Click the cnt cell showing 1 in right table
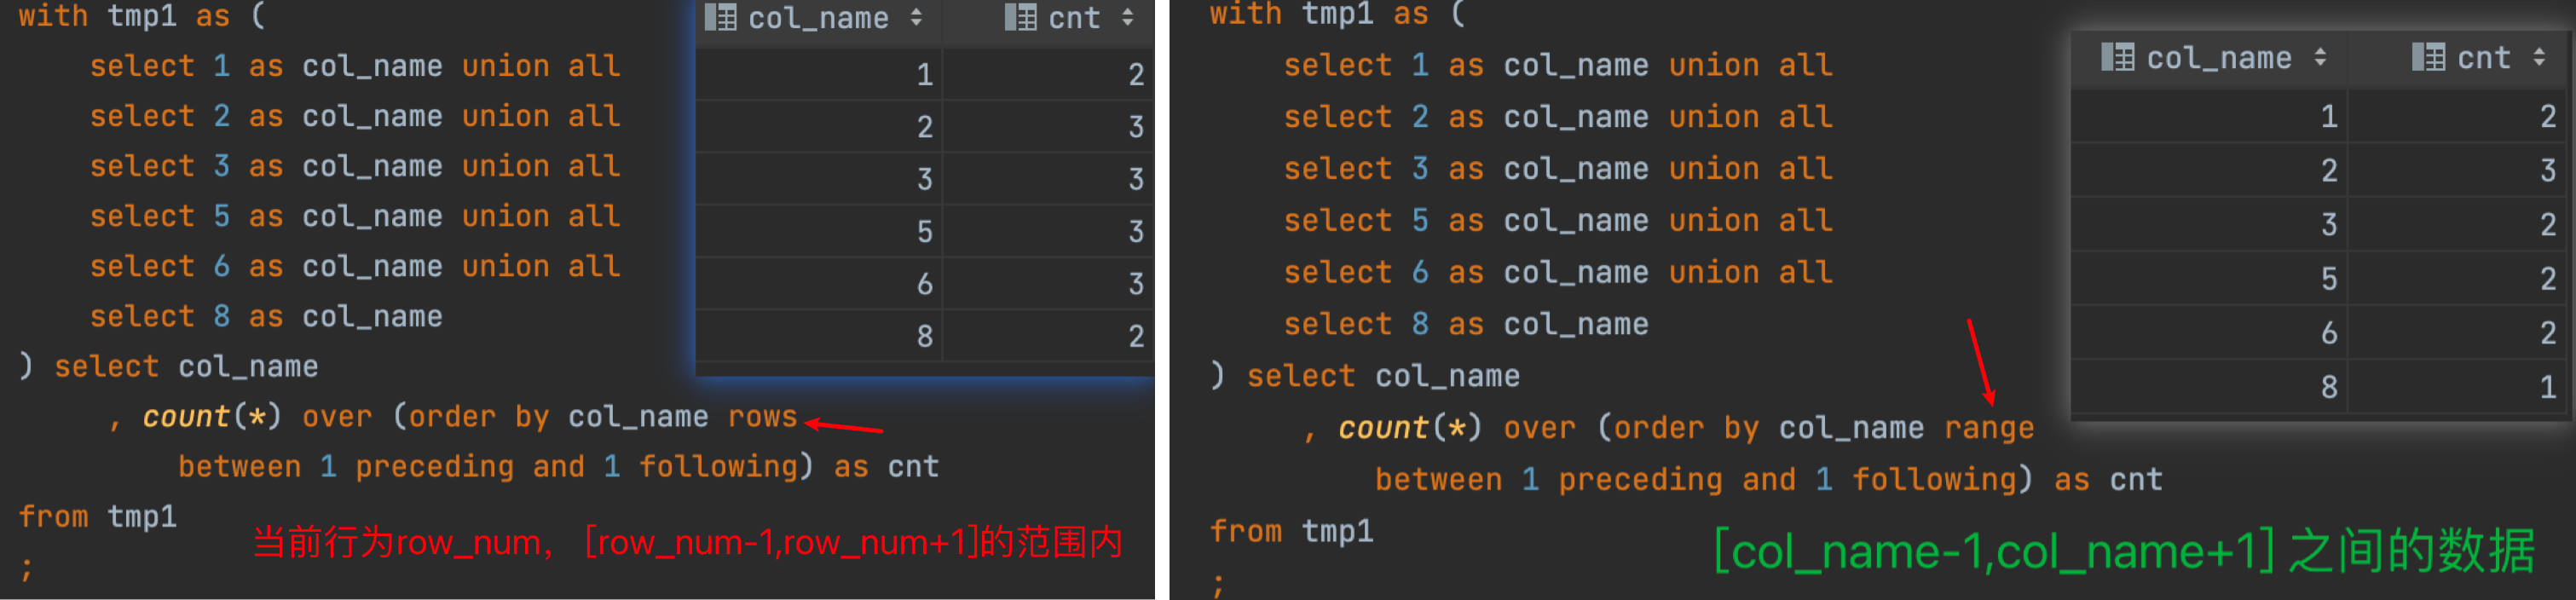Viewport: 2576px width, 600px height. [x=2547, y=387]
